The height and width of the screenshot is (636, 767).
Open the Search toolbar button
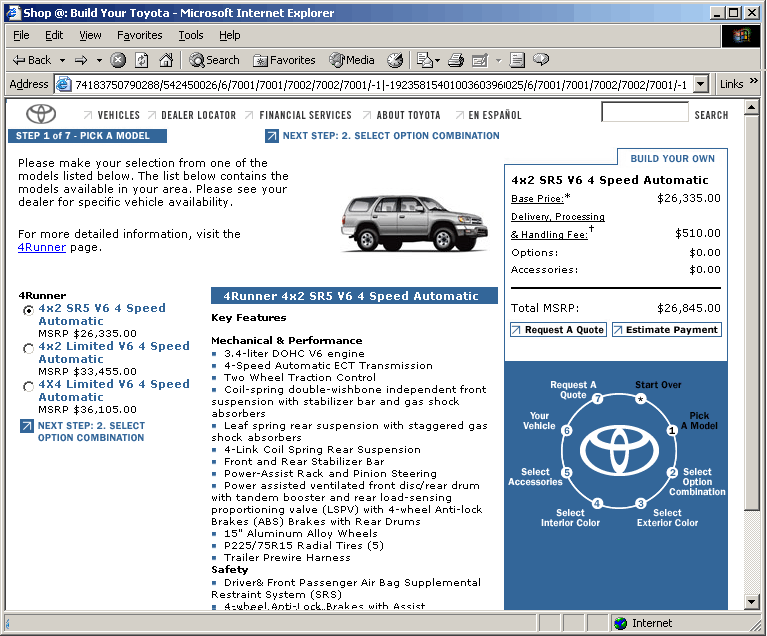coord(214,60)
